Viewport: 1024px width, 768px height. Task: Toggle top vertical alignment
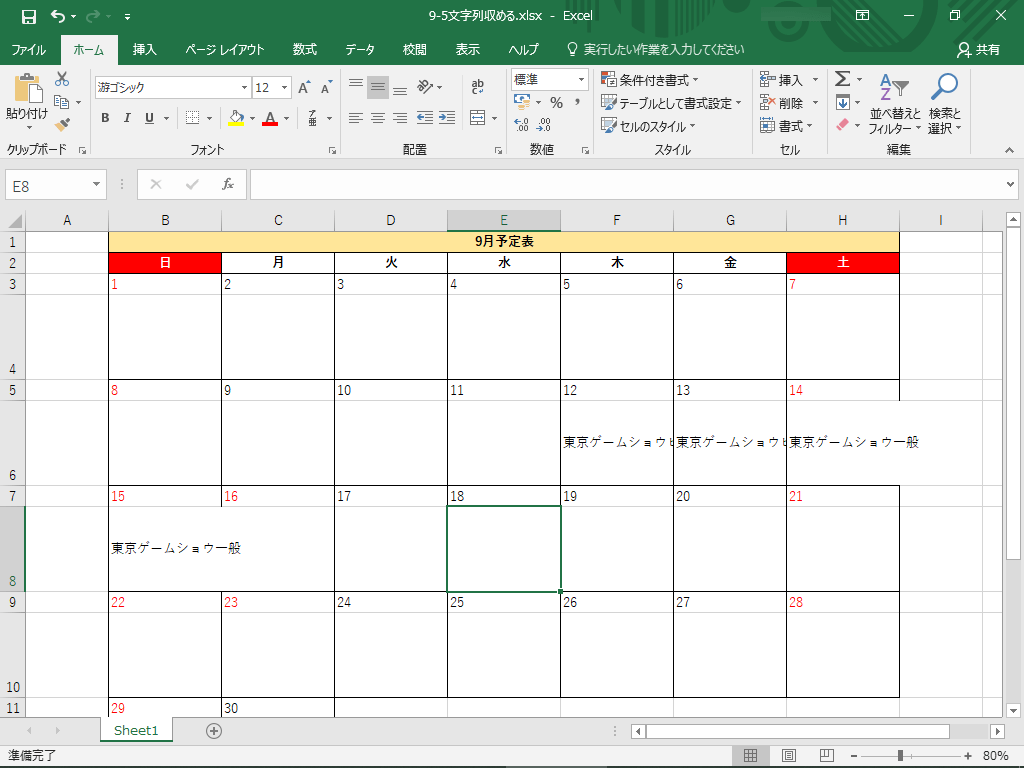point(356,86)
